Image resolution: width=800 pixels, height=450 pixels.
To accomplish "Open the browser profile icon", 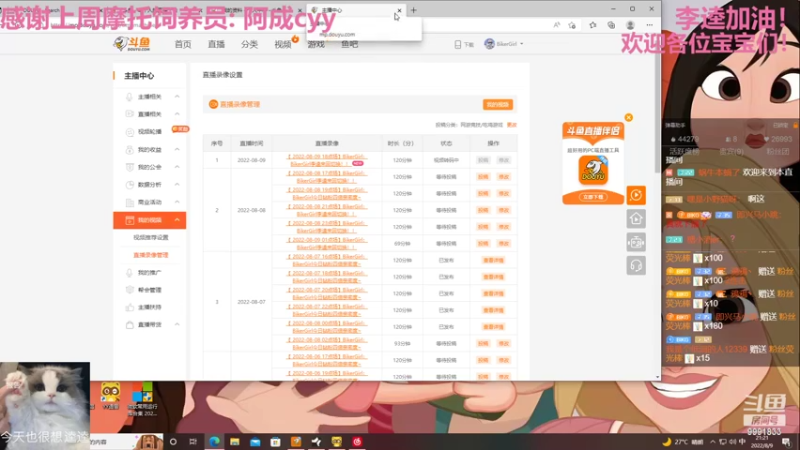I will 631,25.
